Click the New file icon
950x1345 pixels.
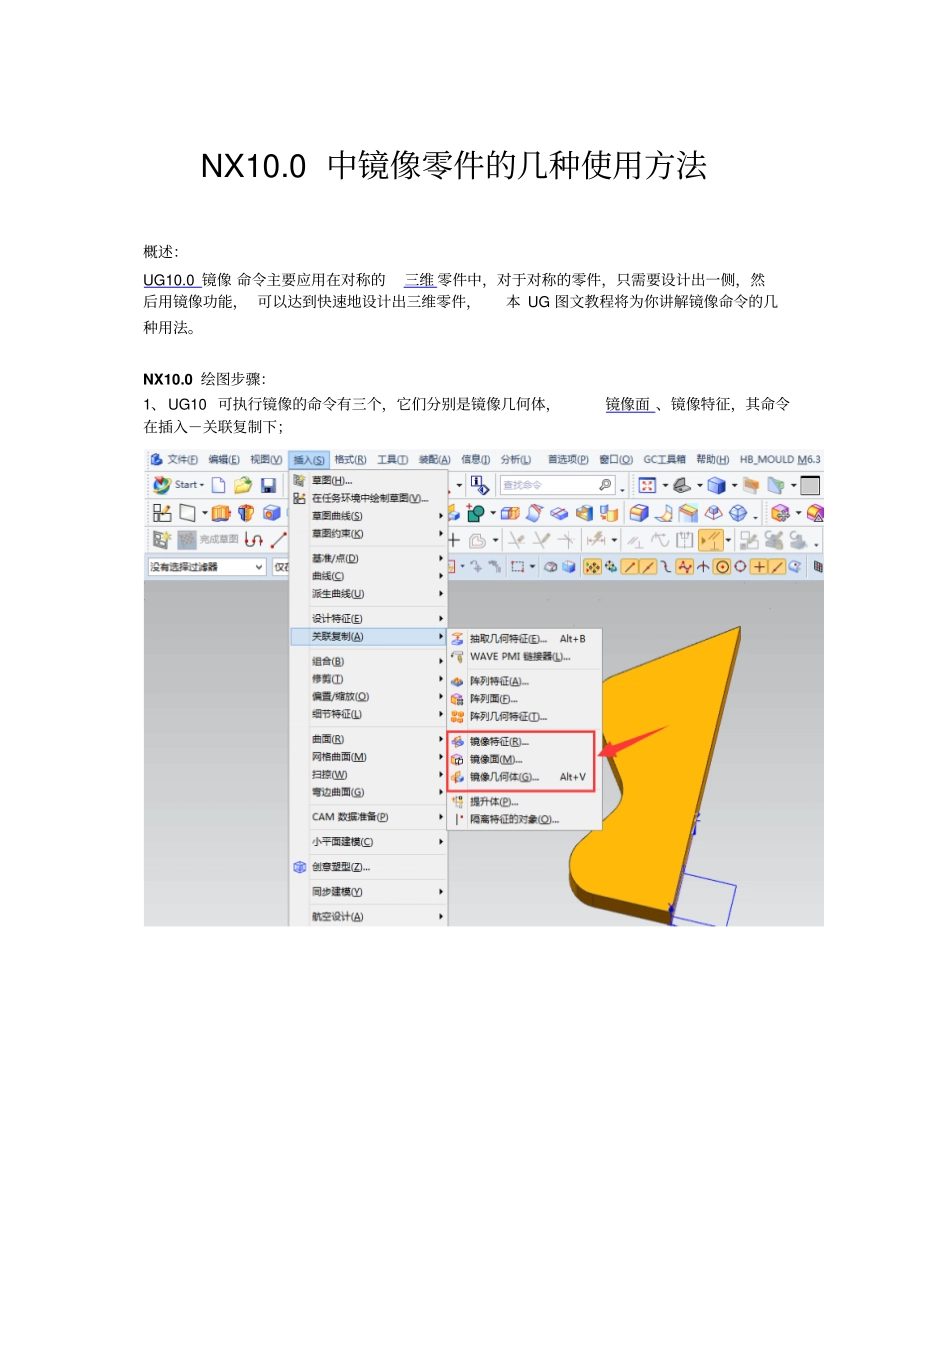[218, 485]
